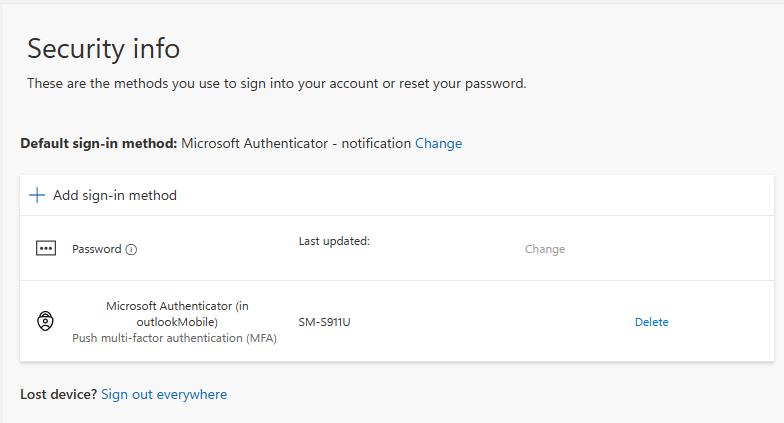Click the Microsoft Authenticator lock icon

[46, 321]
